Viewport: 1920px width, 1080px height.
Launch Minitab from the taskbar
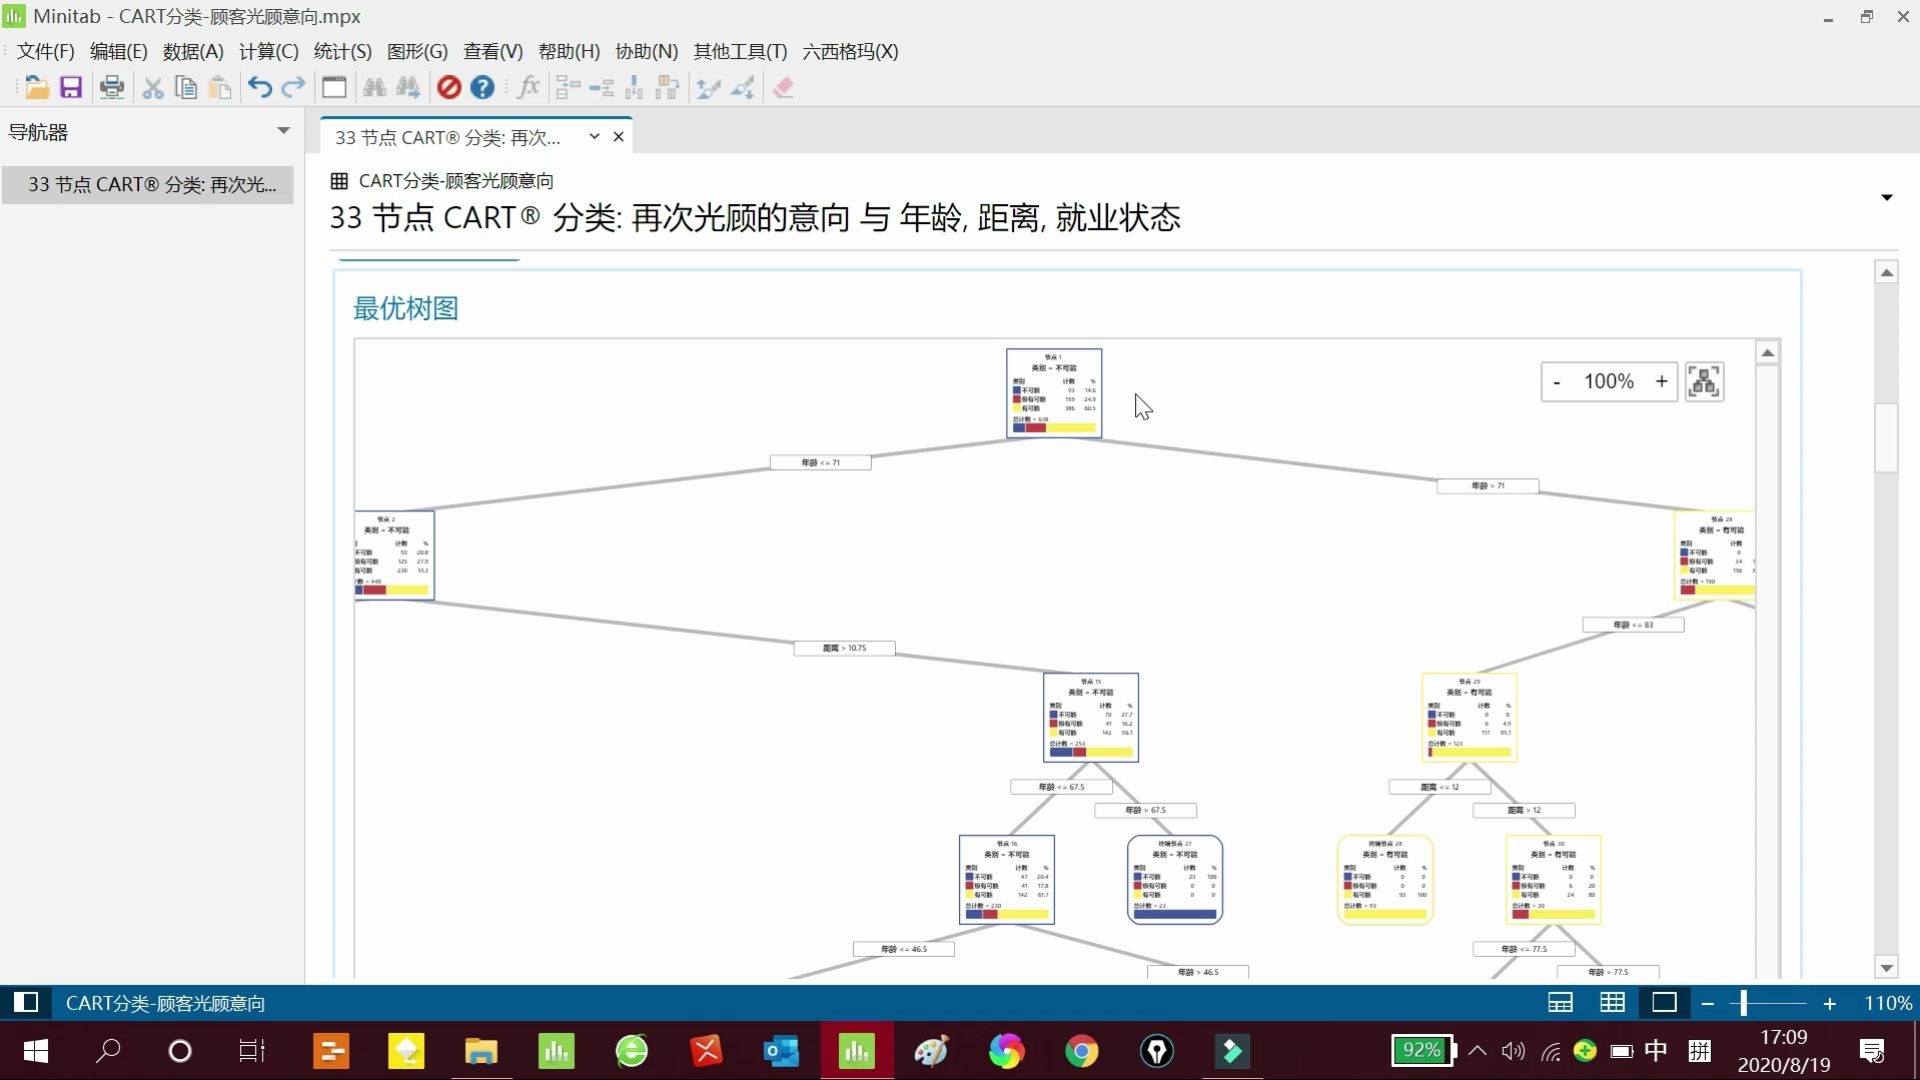[x=855, y=1051]
